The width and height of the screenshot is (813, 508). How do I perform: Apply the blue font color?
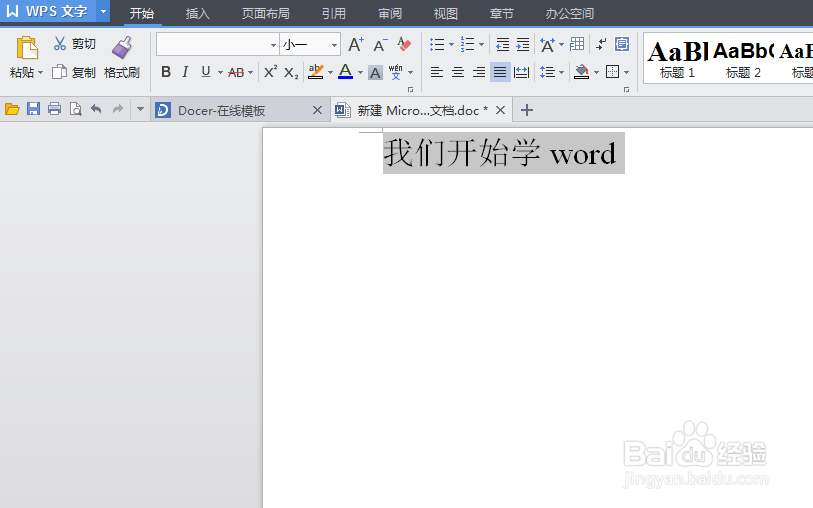point(345,72)
